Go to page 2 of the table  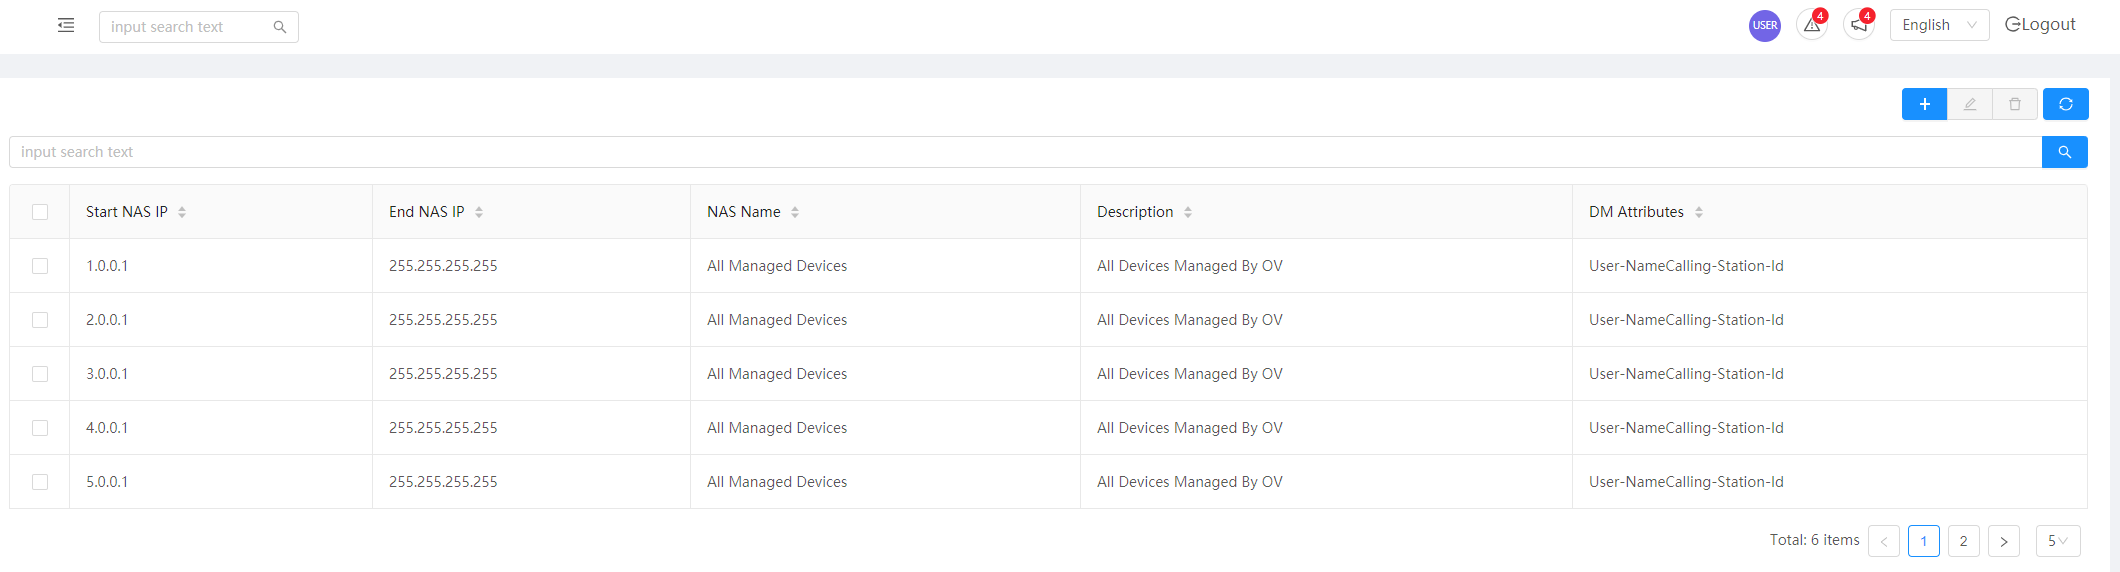(x=1964, y=541)
